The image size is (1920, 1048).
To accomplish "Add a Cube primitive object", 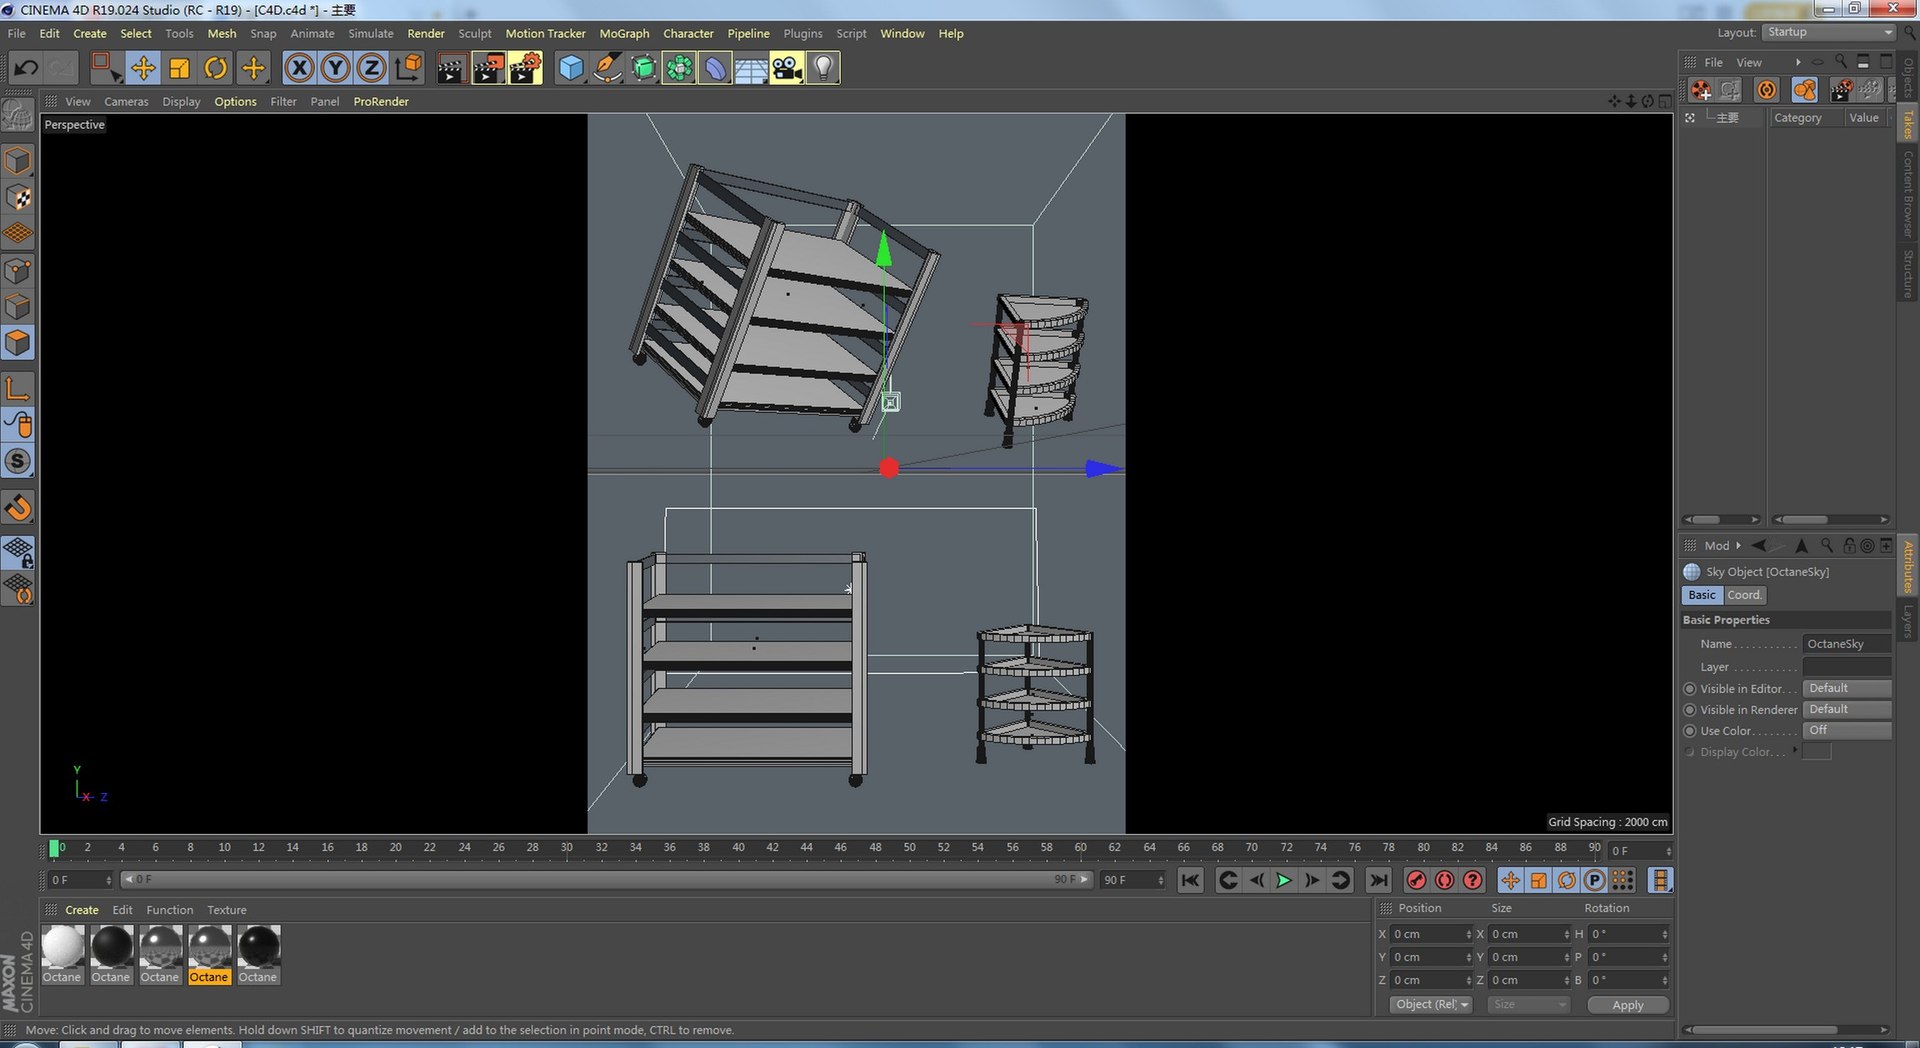I will pos(570,68).
